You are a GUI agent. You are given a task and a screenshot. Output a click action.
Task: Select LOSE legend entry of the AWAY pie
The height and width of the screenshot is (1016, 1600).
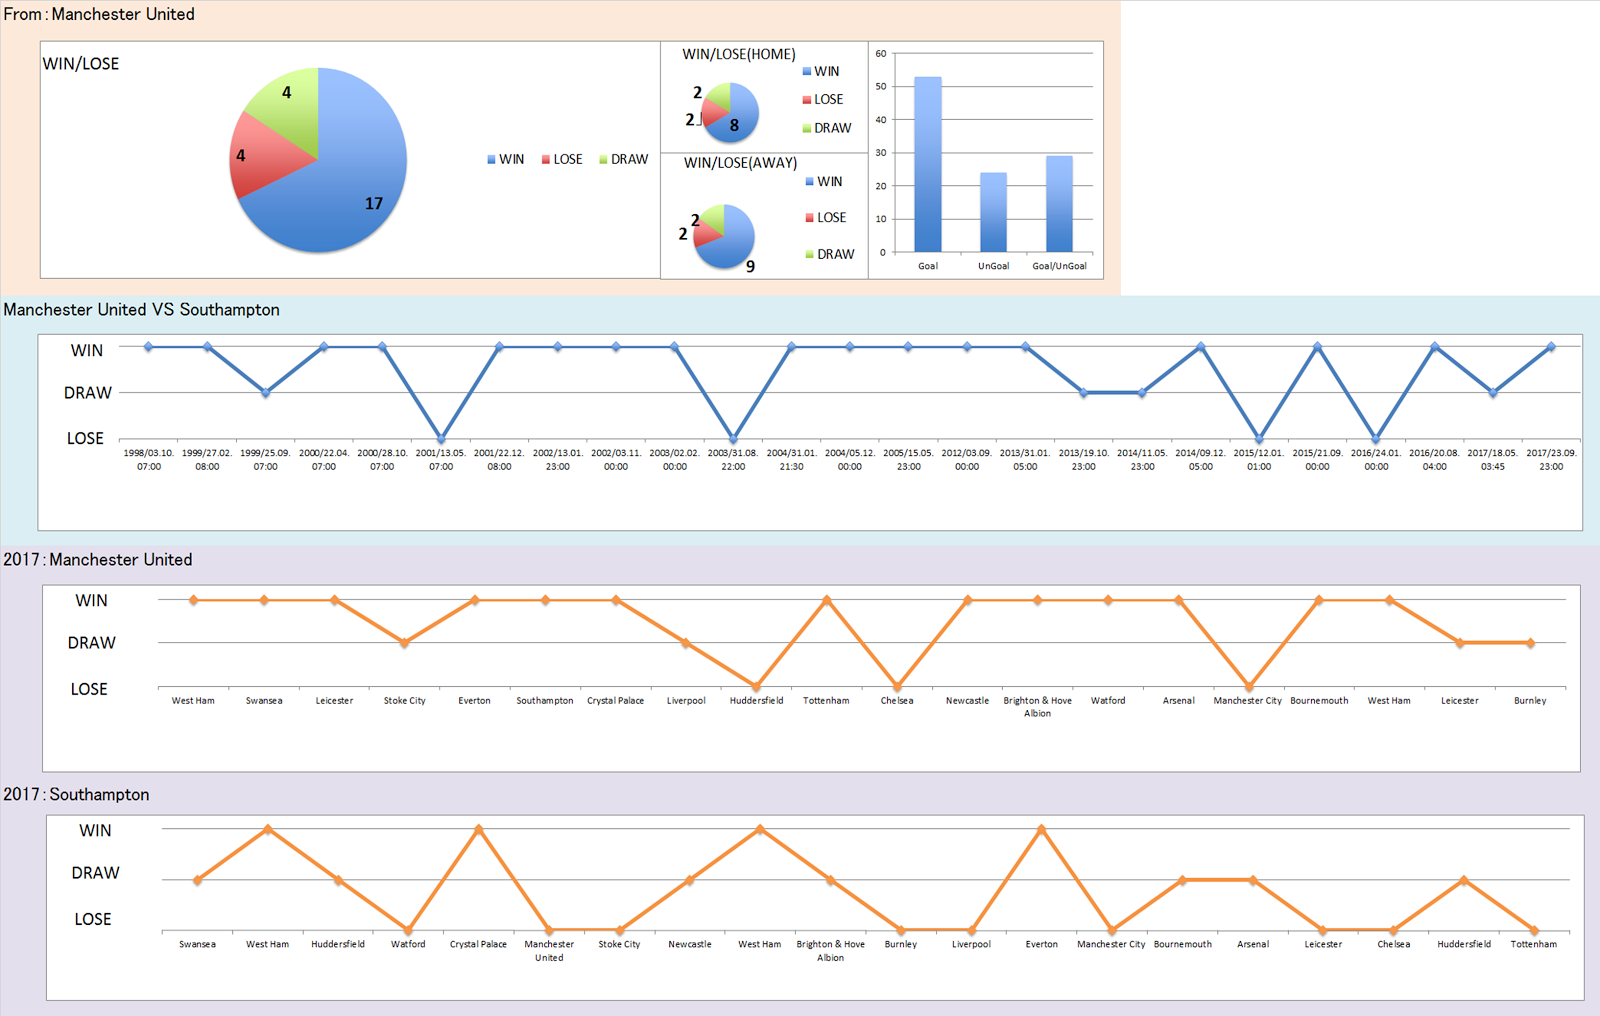coord(826,218)
